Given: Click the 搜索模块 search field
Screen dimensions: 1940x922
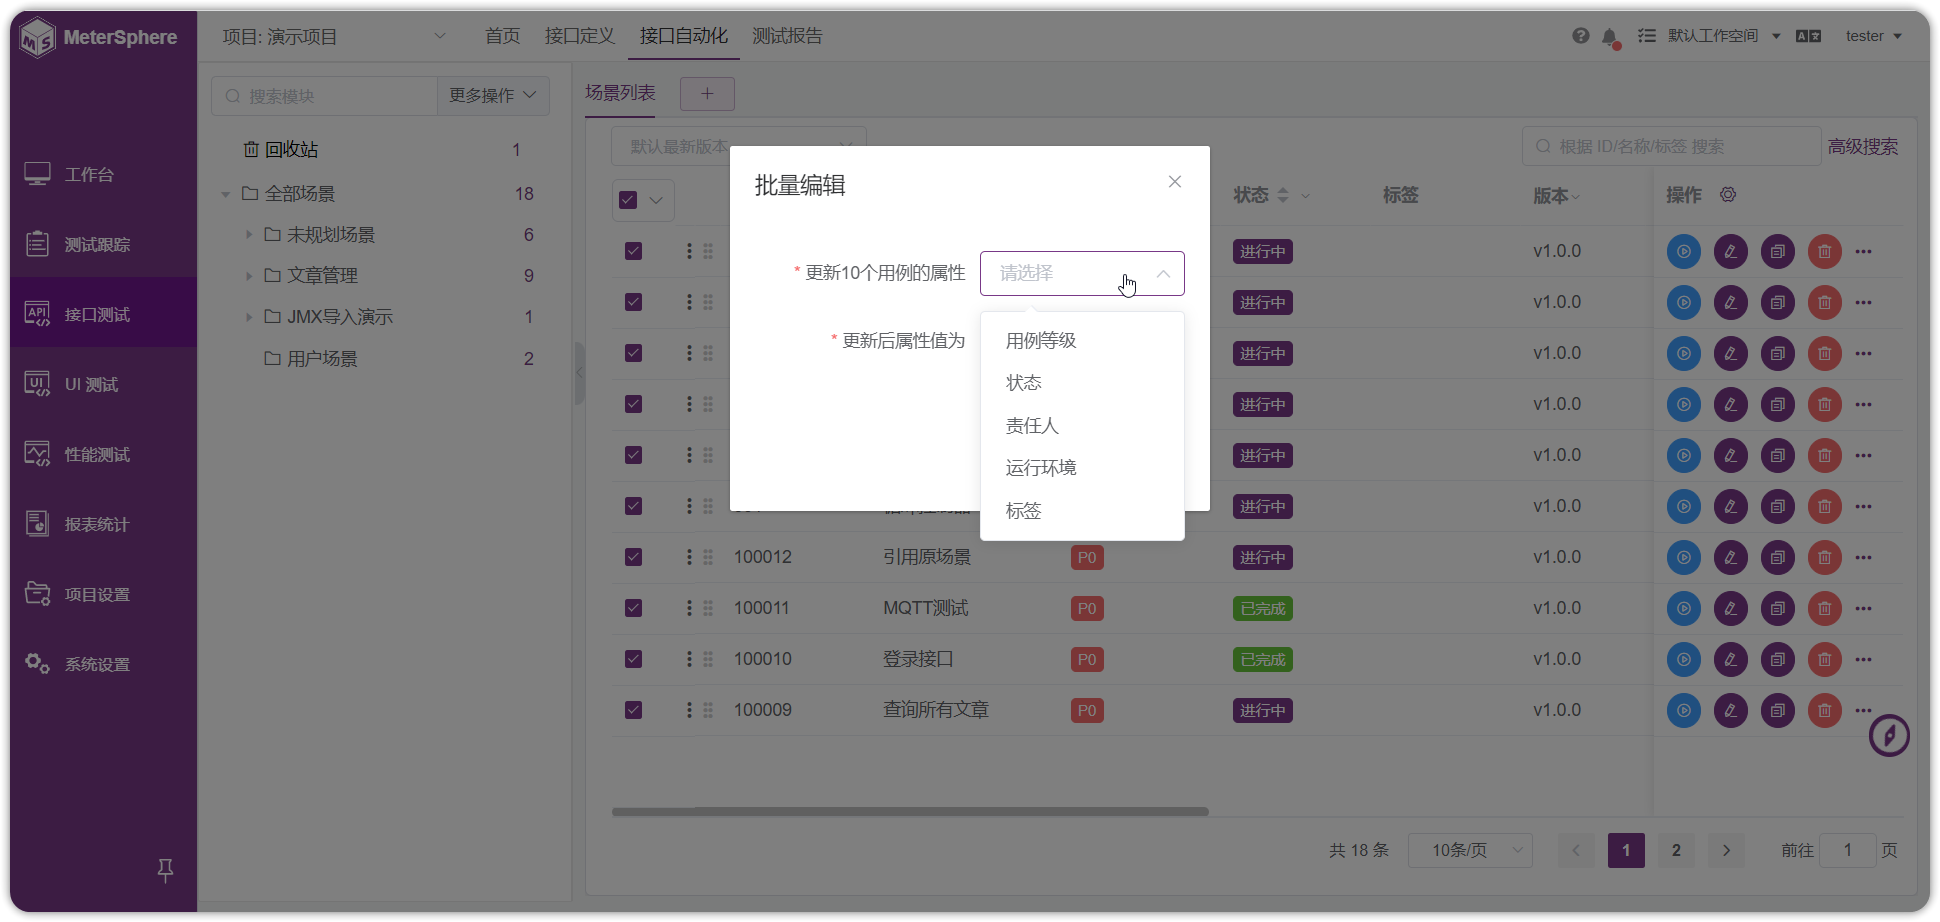Looking at the screenshot, I should [x=325, y=96].
